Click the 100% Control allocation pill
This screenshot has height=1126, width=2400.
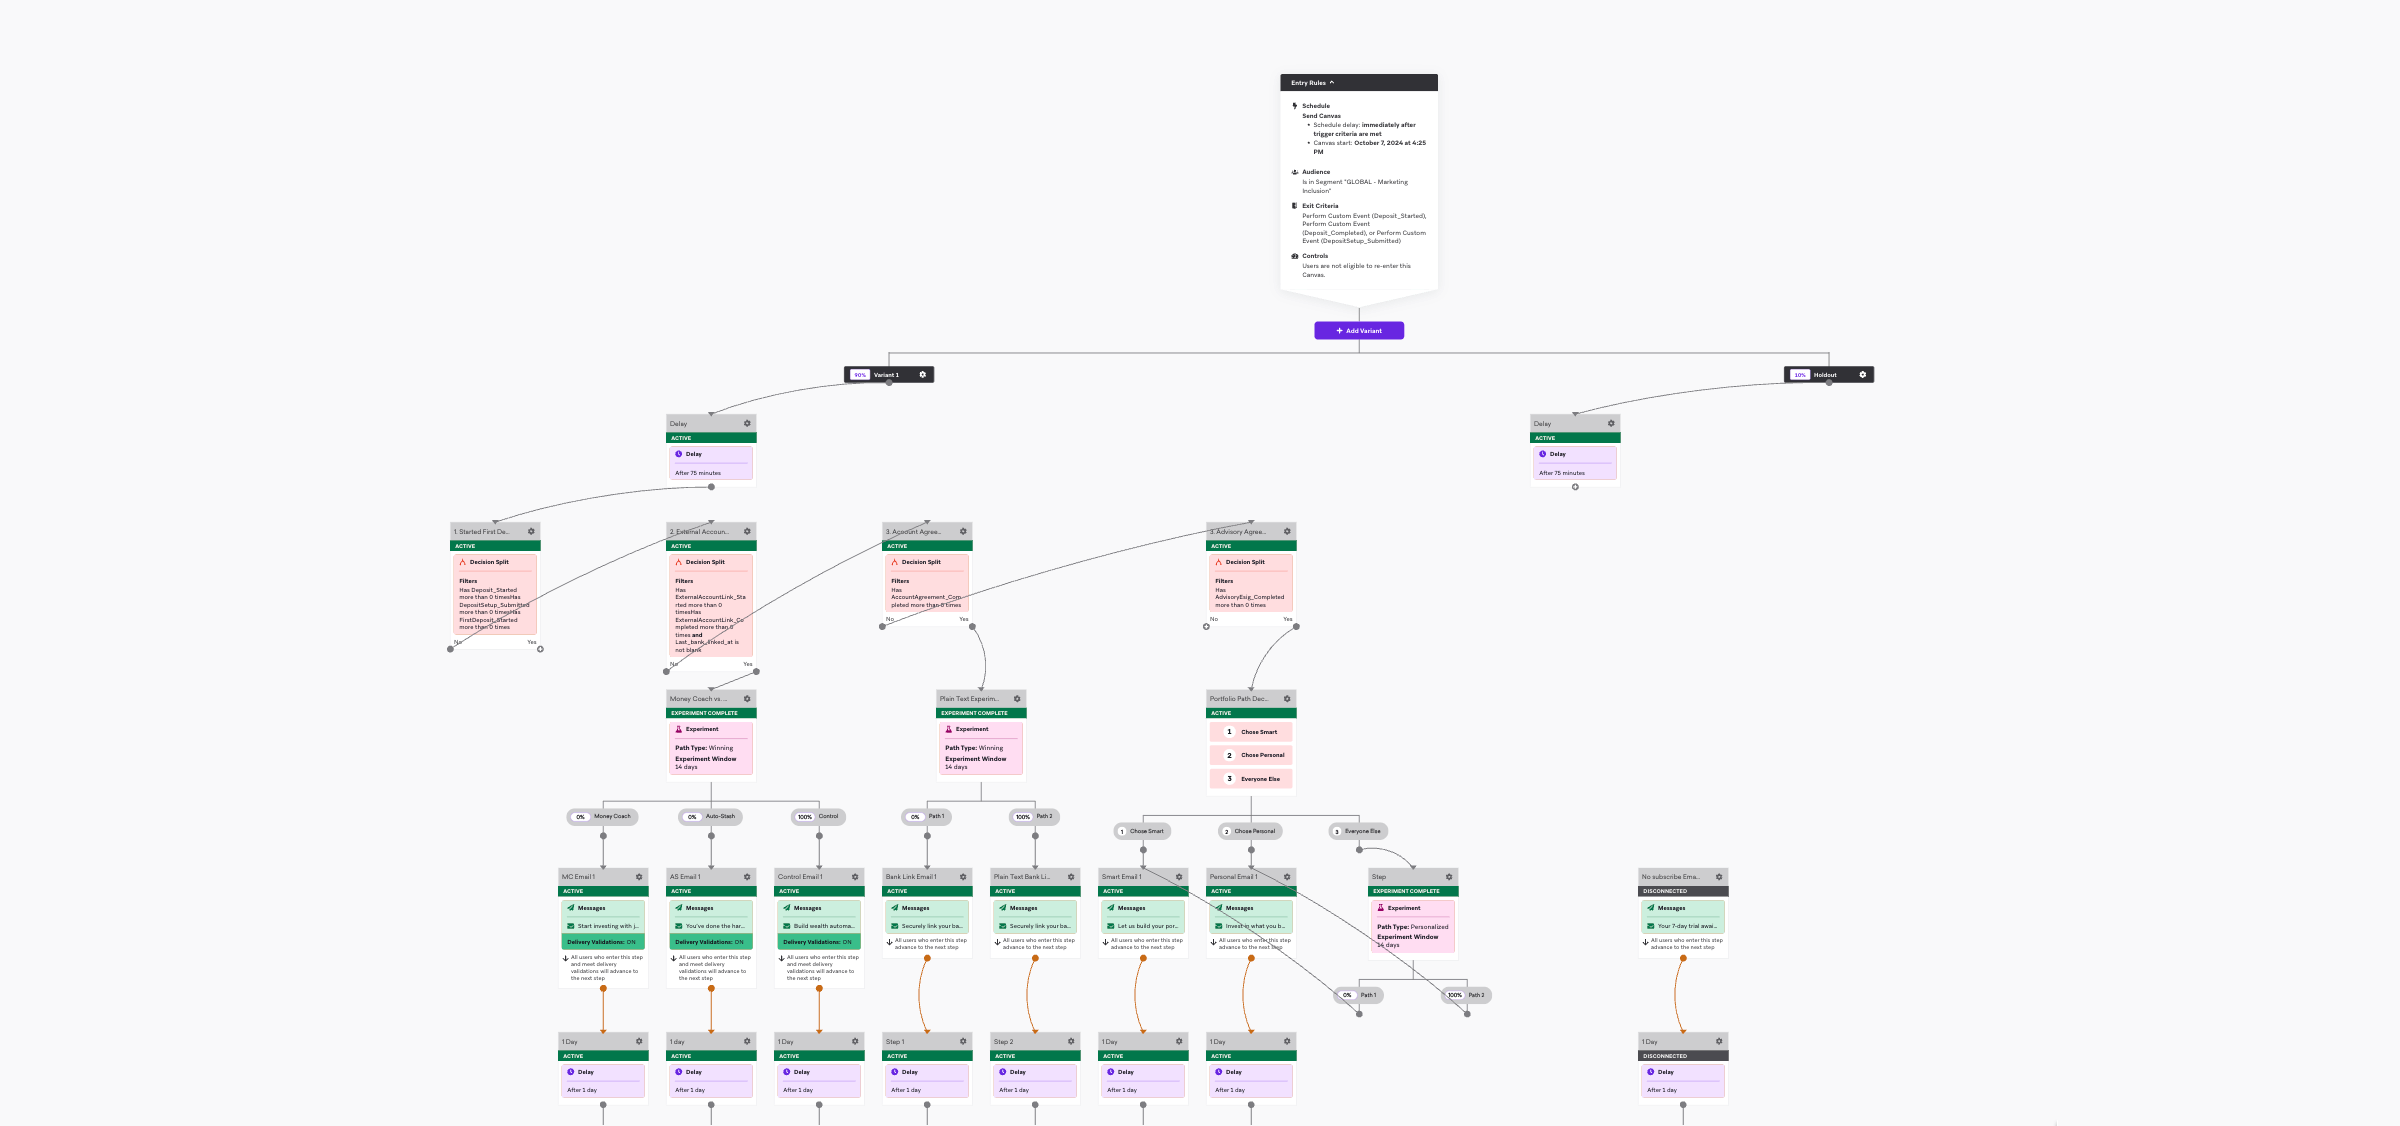point(817,816)
